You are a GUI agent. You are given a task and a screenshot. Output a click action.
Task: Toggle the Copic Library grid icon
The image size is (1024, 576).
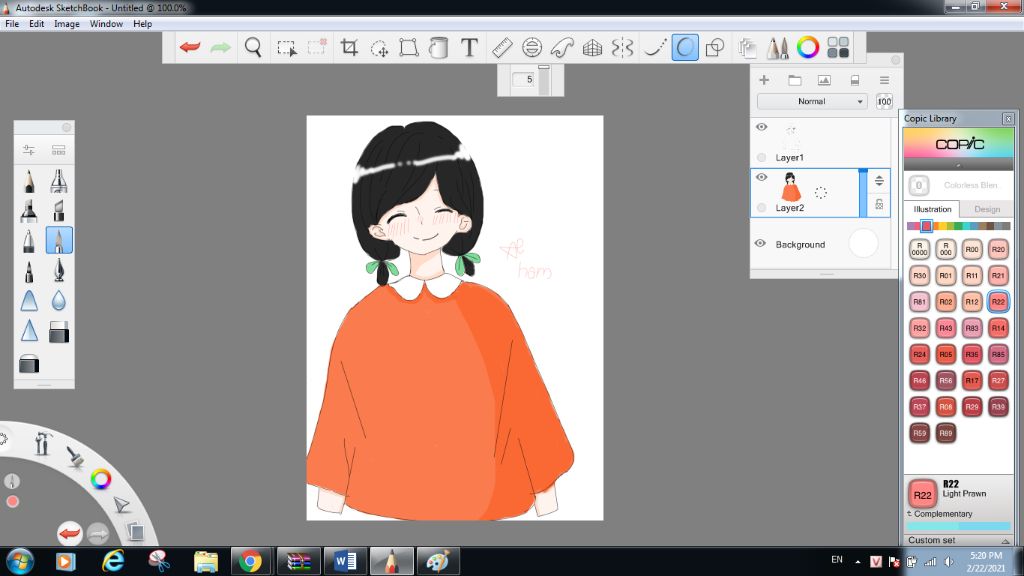838,47
